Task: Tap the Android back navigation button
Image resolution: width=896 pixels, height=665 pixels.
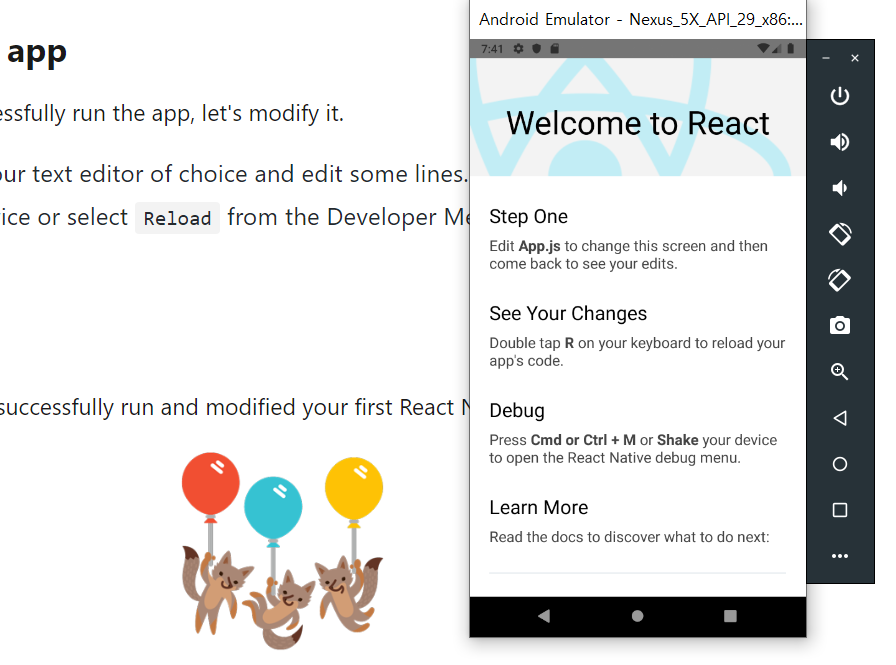Action: coord(544,616)
